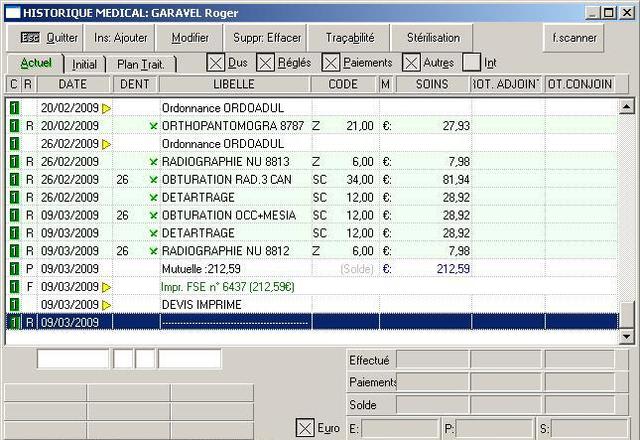640x440 pixels.
Task: Toggle the Euro checkbox
Action: tap(305, 428)
